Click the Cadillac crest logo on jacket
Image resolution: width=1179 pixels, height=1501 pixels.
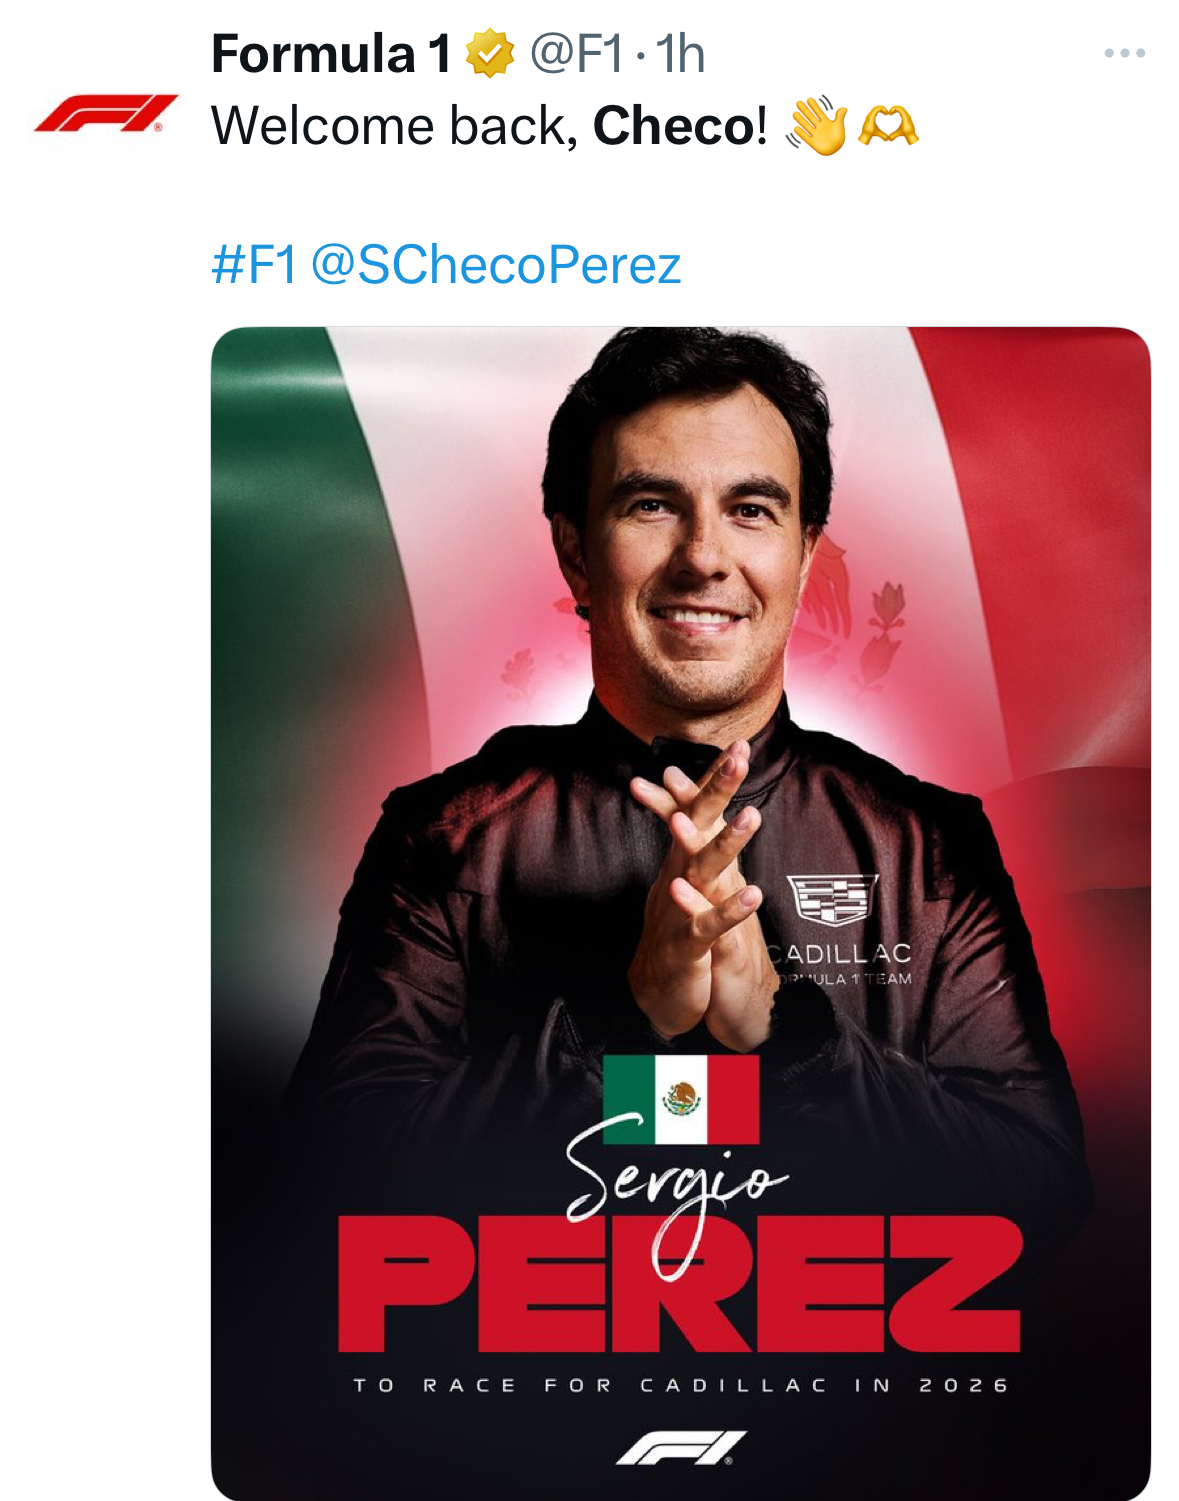(831, 899)
